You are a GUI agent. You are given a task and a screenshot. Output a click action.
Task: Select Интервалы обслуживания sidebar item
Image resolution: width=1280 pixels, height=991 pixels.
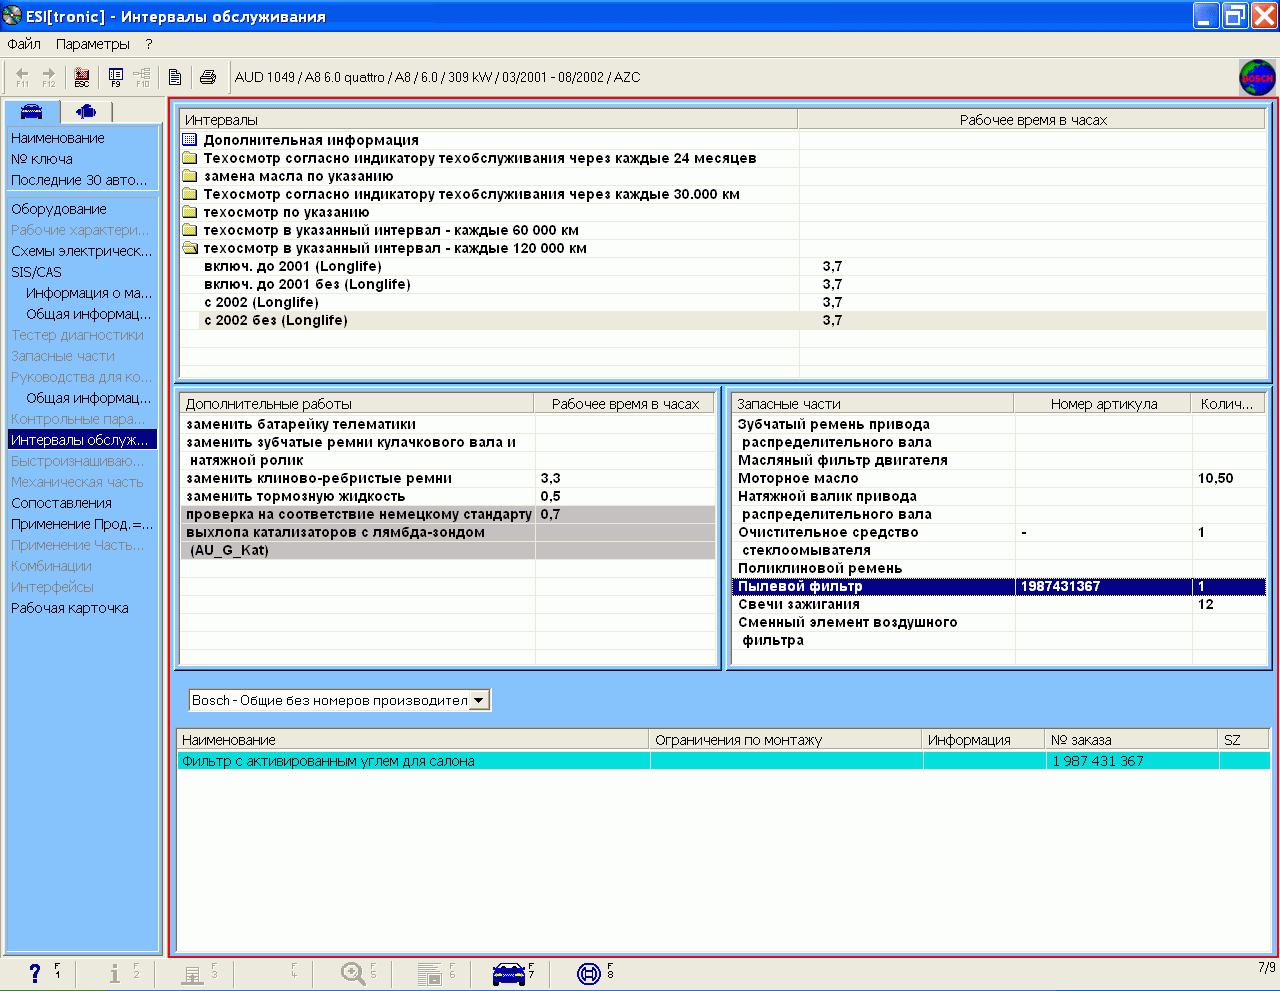82,440
